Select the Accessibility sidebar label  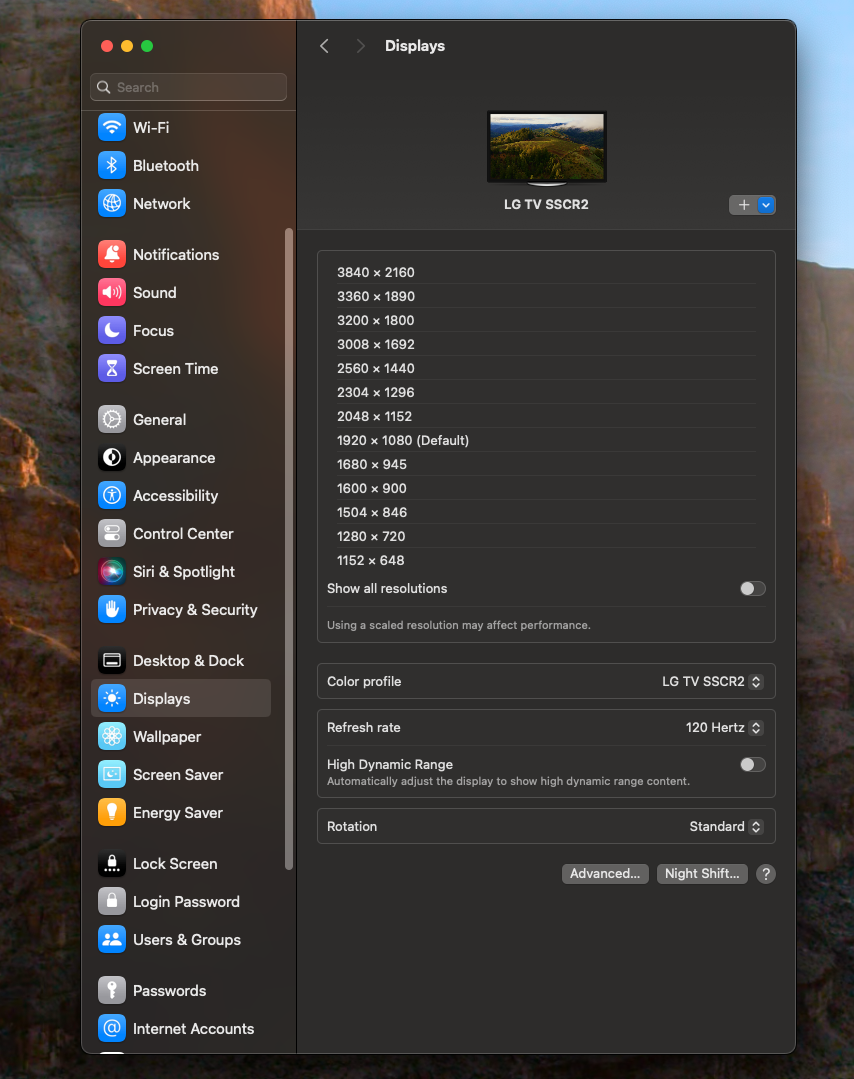point(175,496)
